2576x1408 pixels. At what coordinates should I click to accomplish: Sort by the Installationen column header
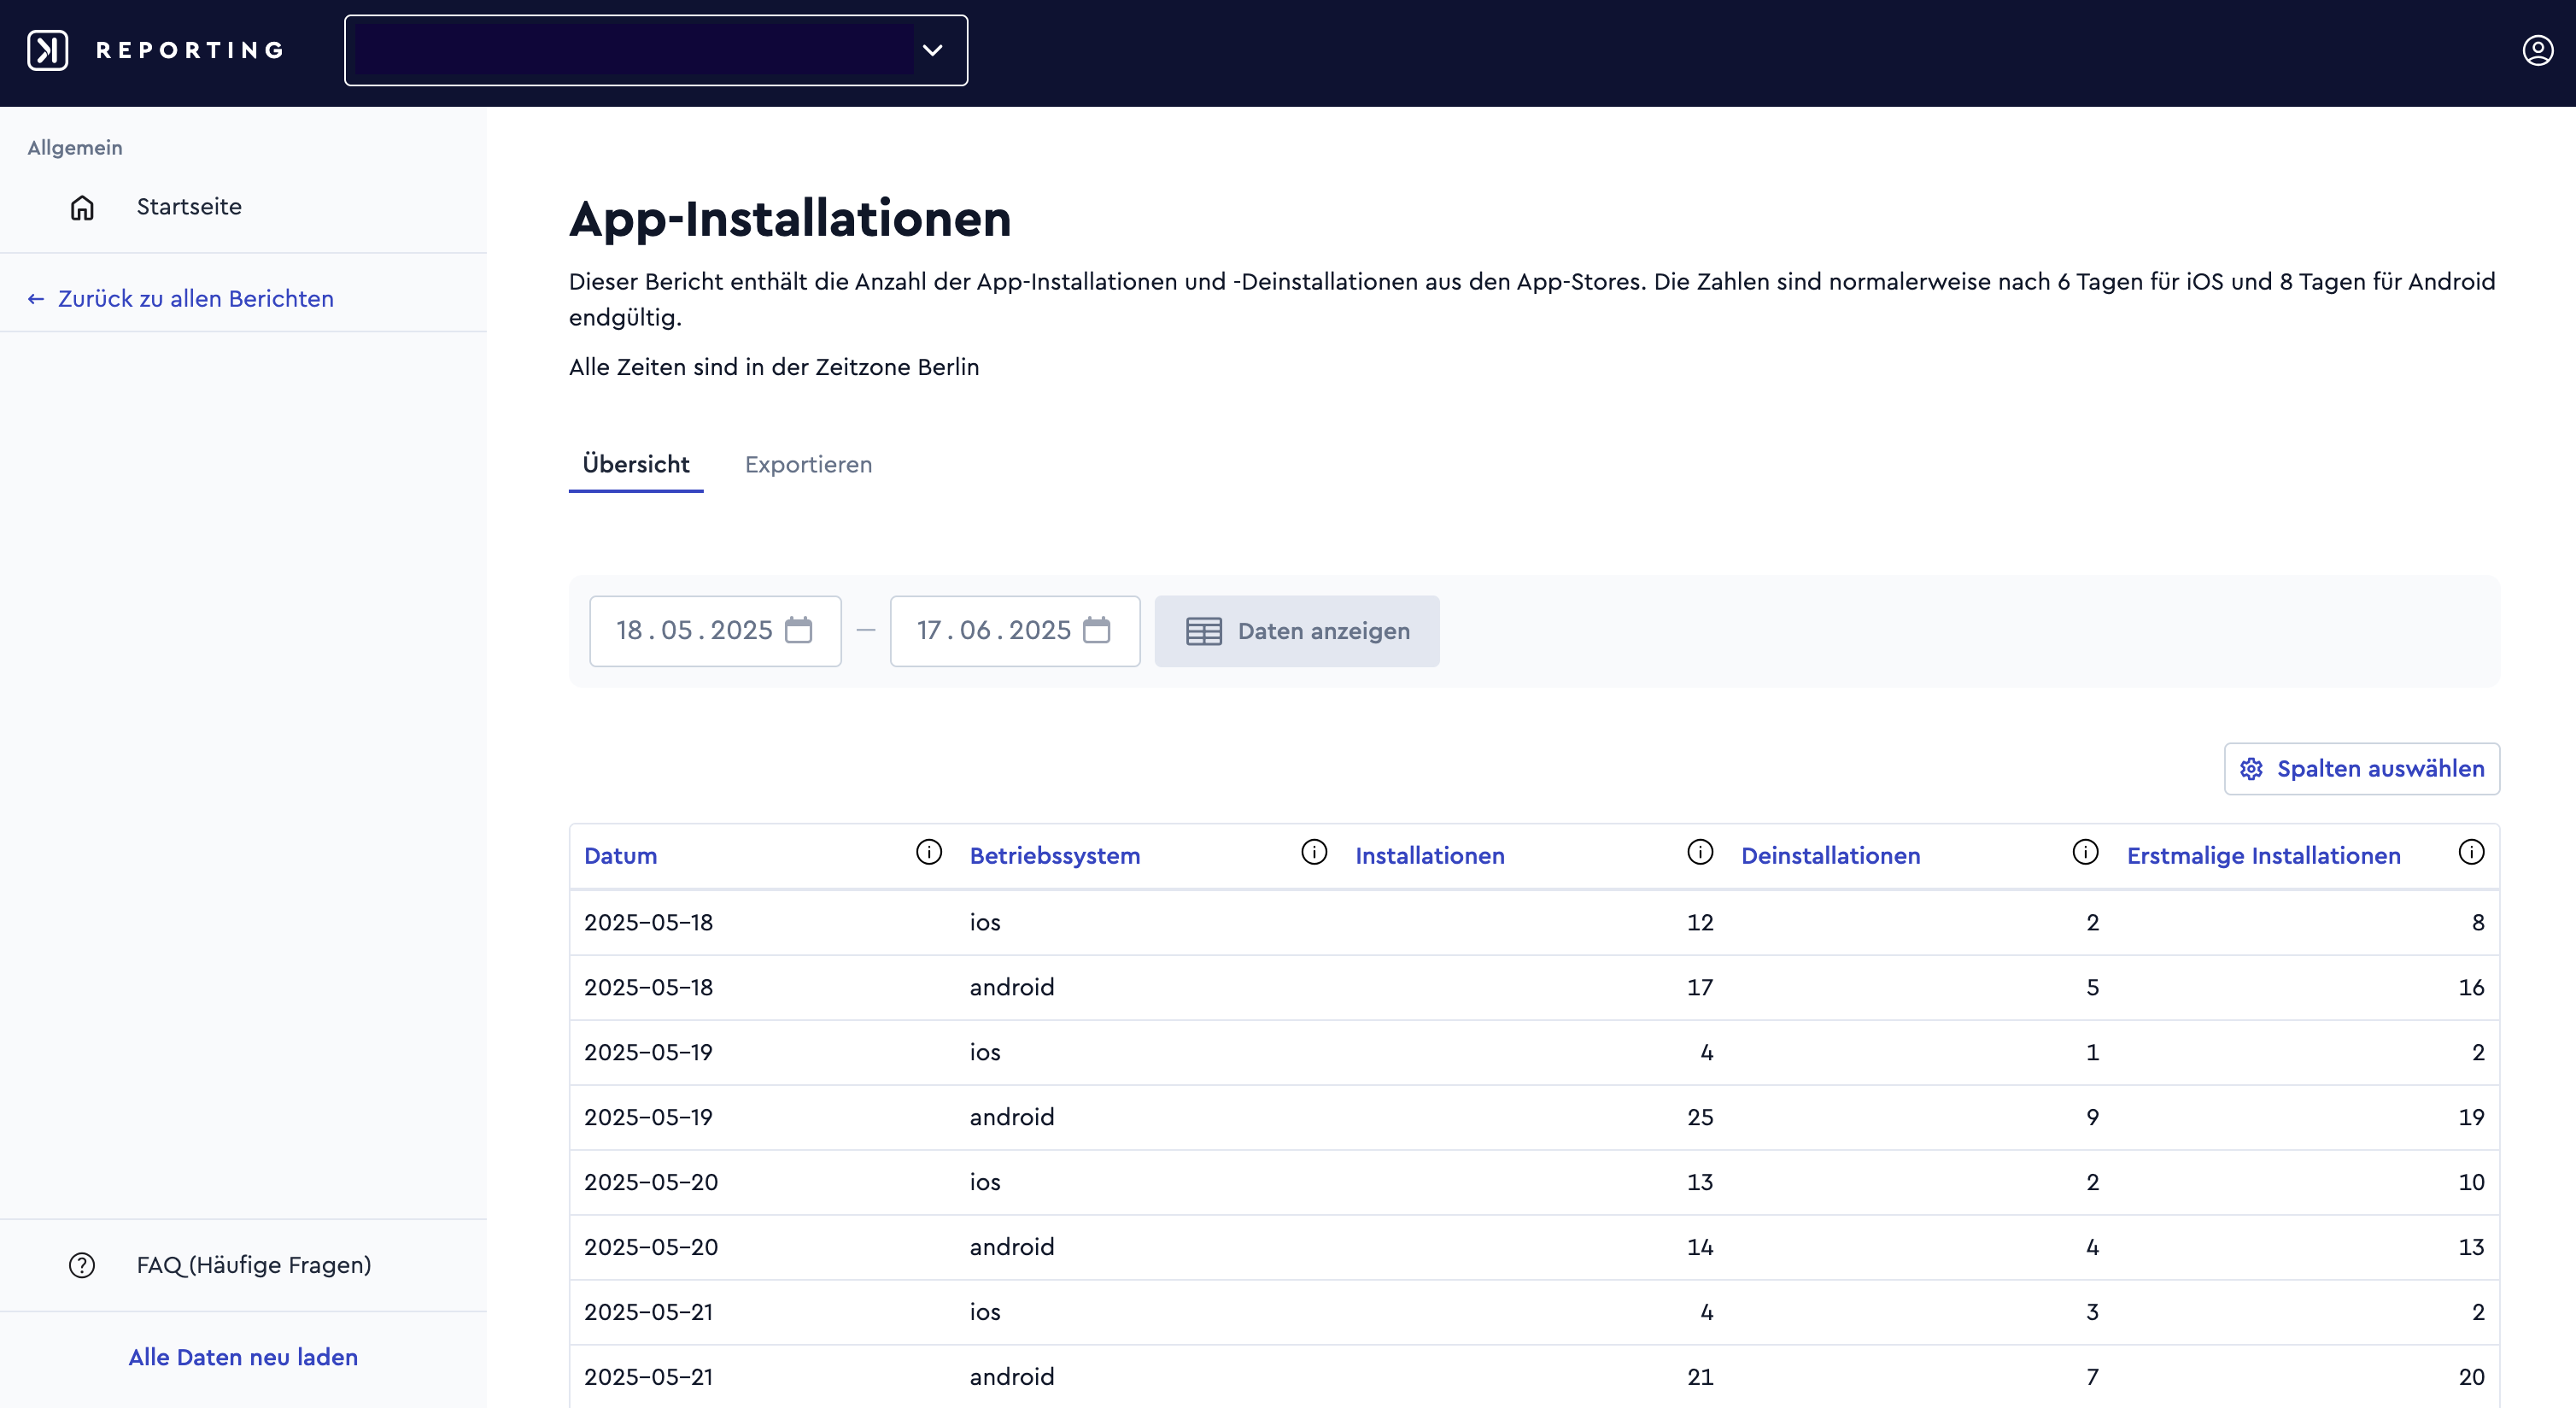point(1430,856)
